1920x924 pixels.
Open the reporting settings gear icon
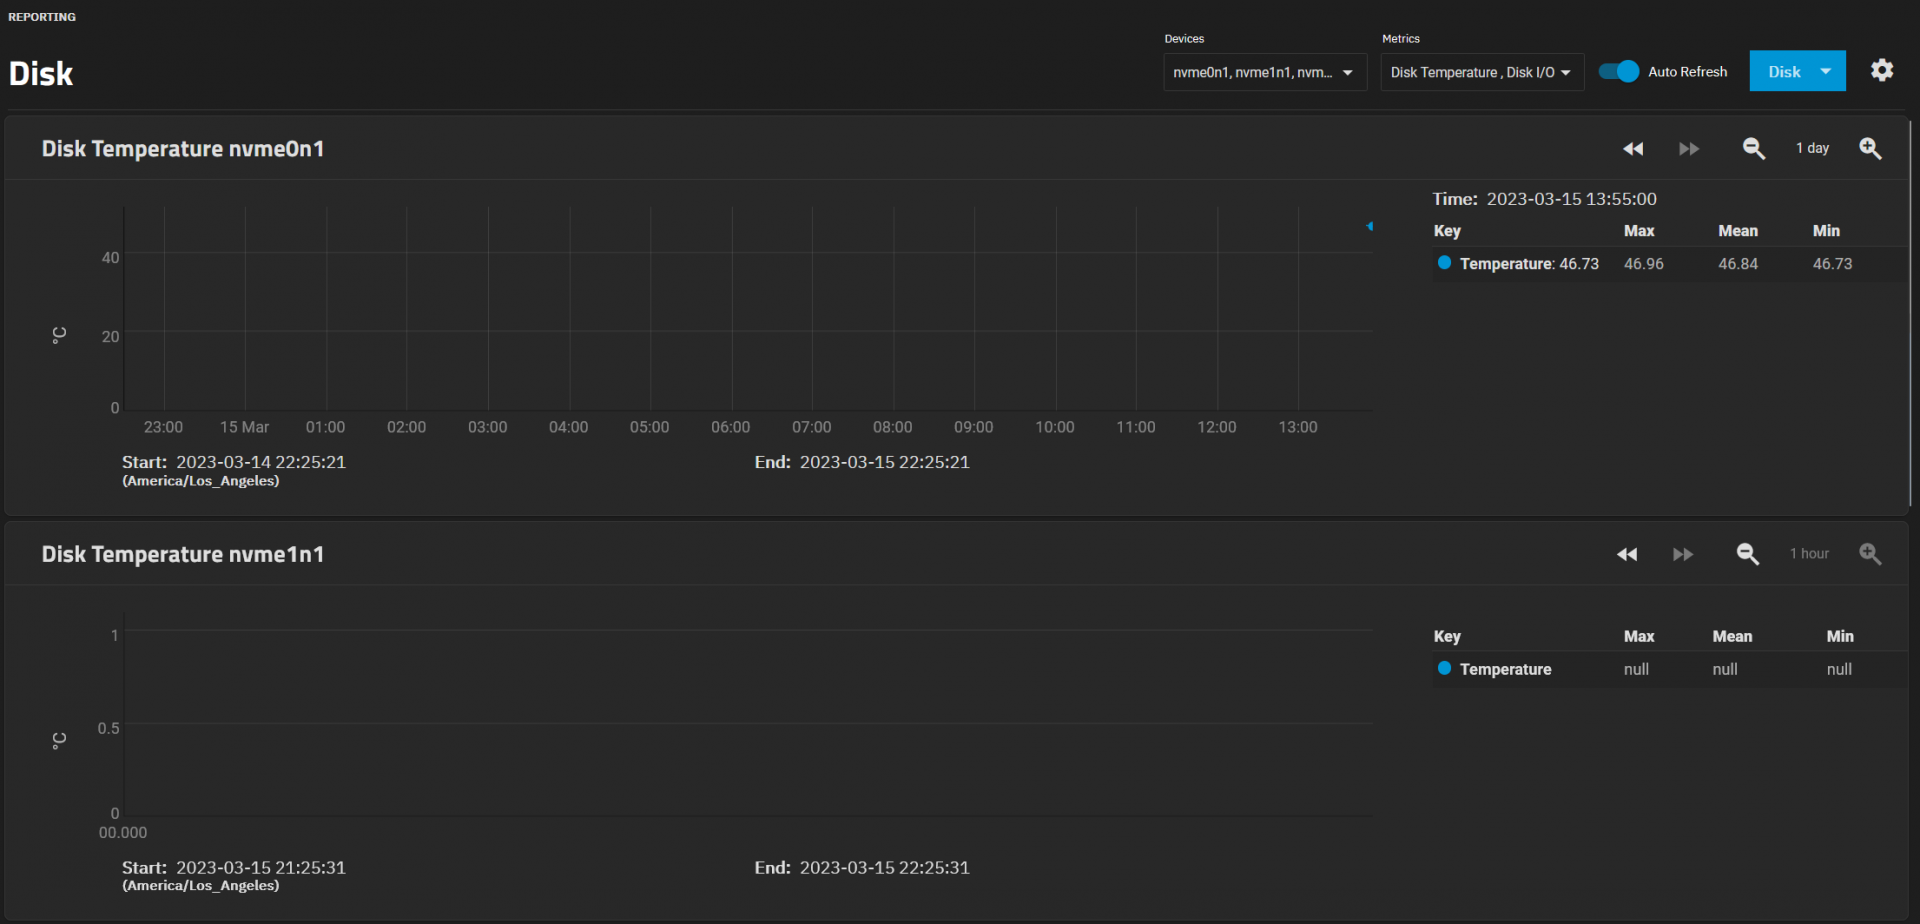pyautogui.click(x=1882, y=70)
